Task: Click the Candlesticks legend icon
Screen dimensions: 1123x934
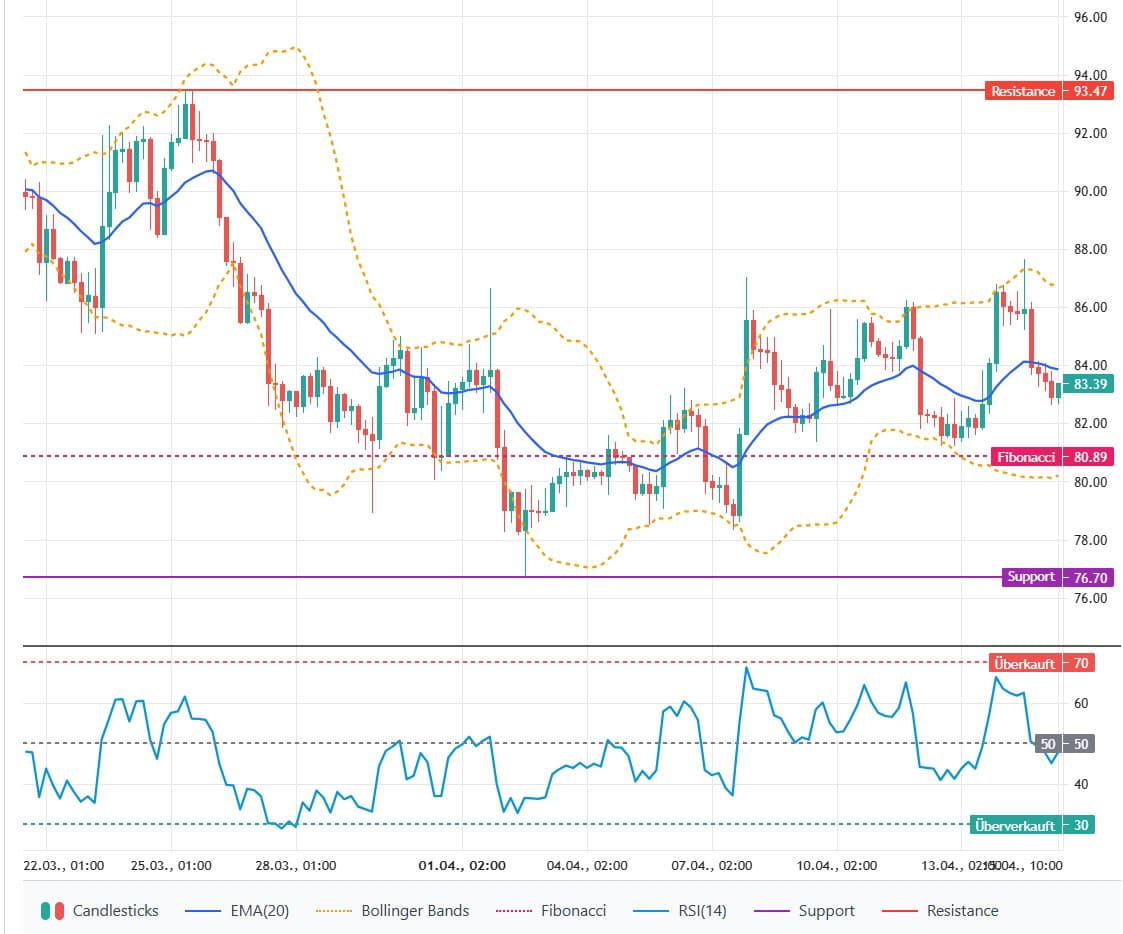Action: point(52,911)
